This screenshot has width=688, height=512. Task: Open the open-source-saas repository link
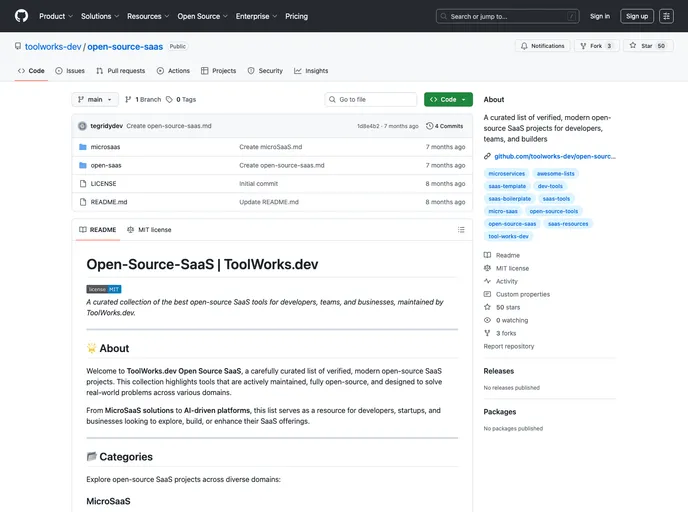tap(125, 47)
